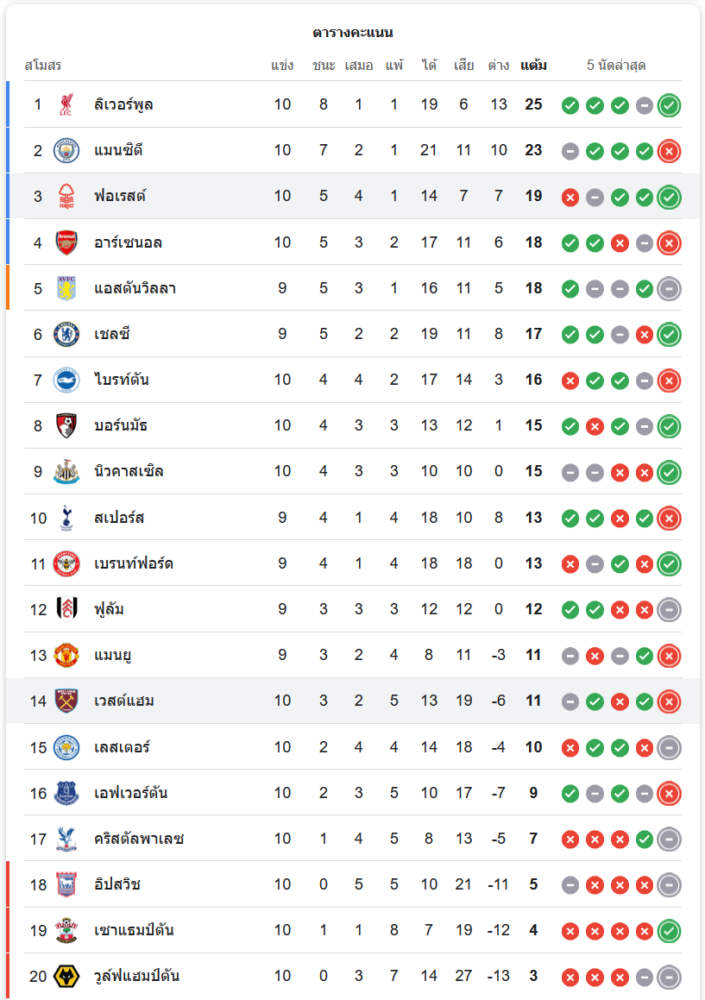Viewport: 705px width, 1000px height.
Task: Click the Arsenal club crest icon
Action: (x=66, y=242)
